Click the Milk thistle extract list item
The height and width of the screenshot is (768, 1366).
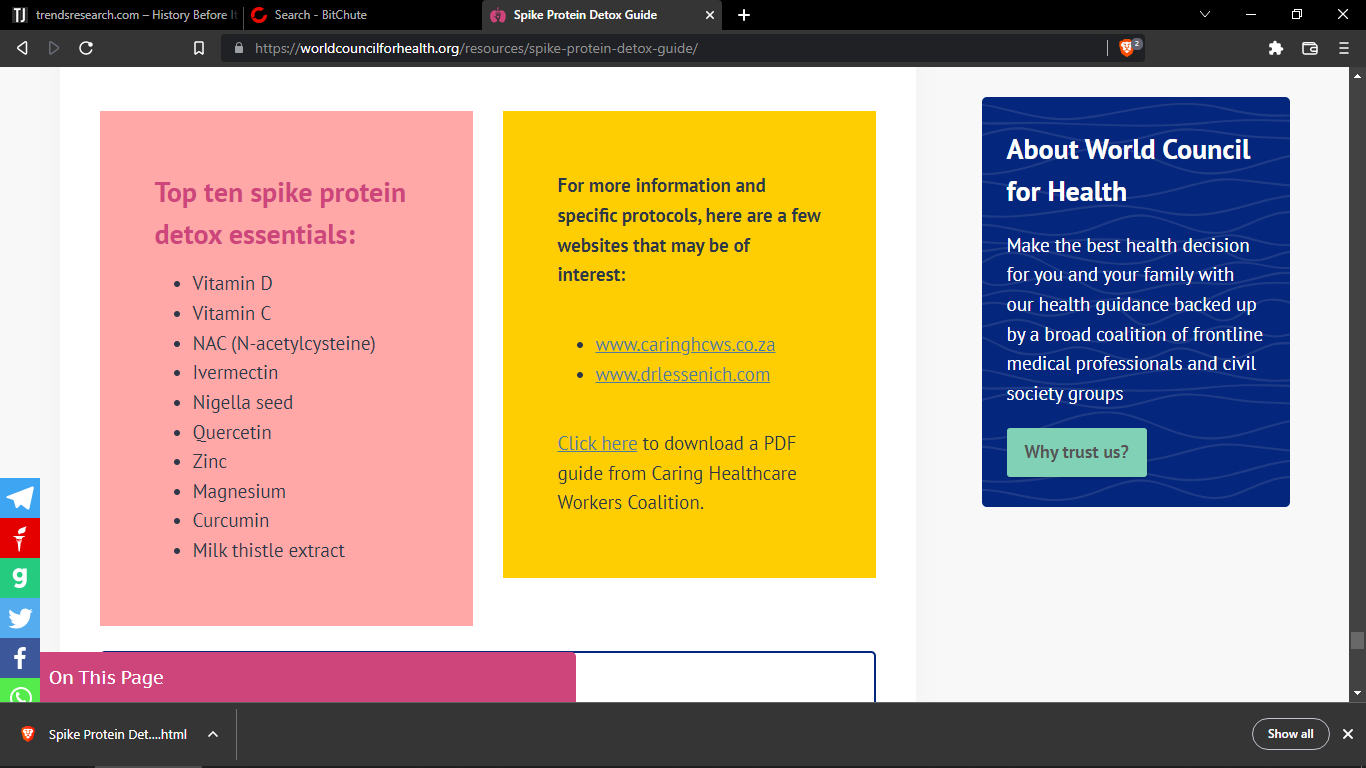269,551
